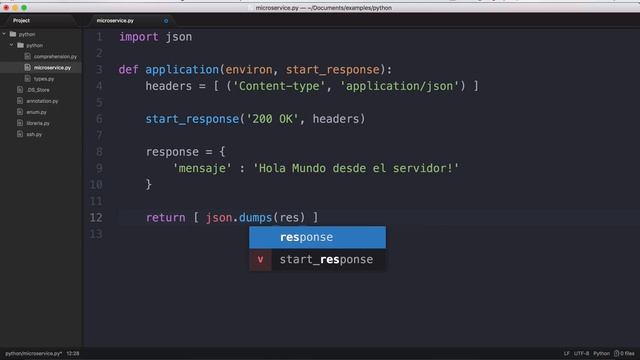Screen dimensions: 640x360
Task: Open .DS_Store in the tree
Action: coord(38,90)
